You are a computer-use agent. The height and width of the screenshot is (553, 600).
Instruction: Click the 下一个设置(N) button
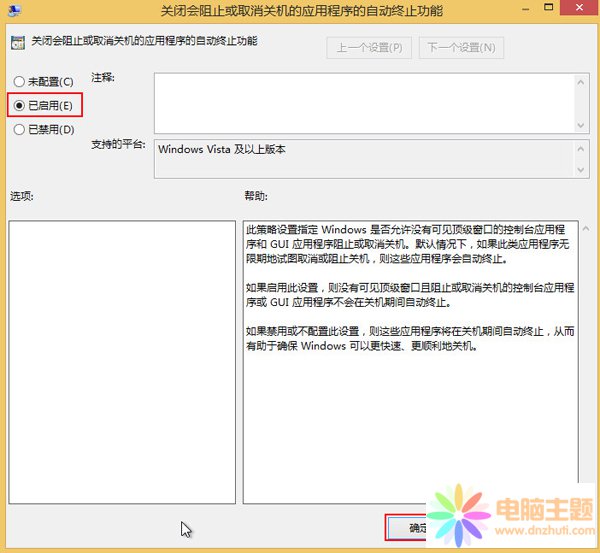[461, 48]
